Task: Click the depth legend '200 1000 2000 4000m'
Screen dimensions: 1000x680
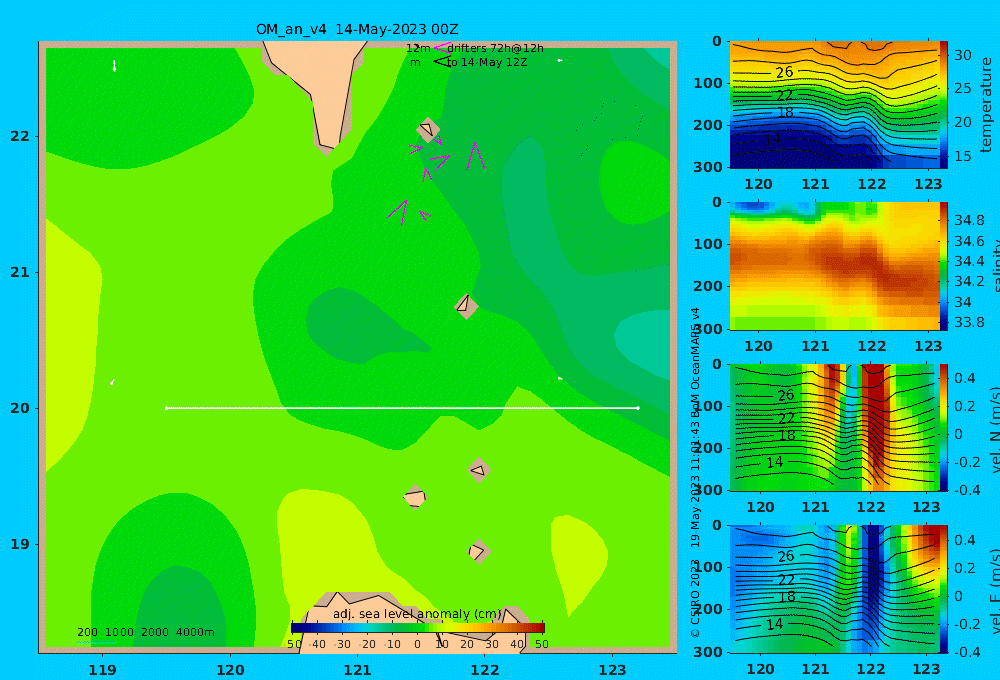Action: 146,632
